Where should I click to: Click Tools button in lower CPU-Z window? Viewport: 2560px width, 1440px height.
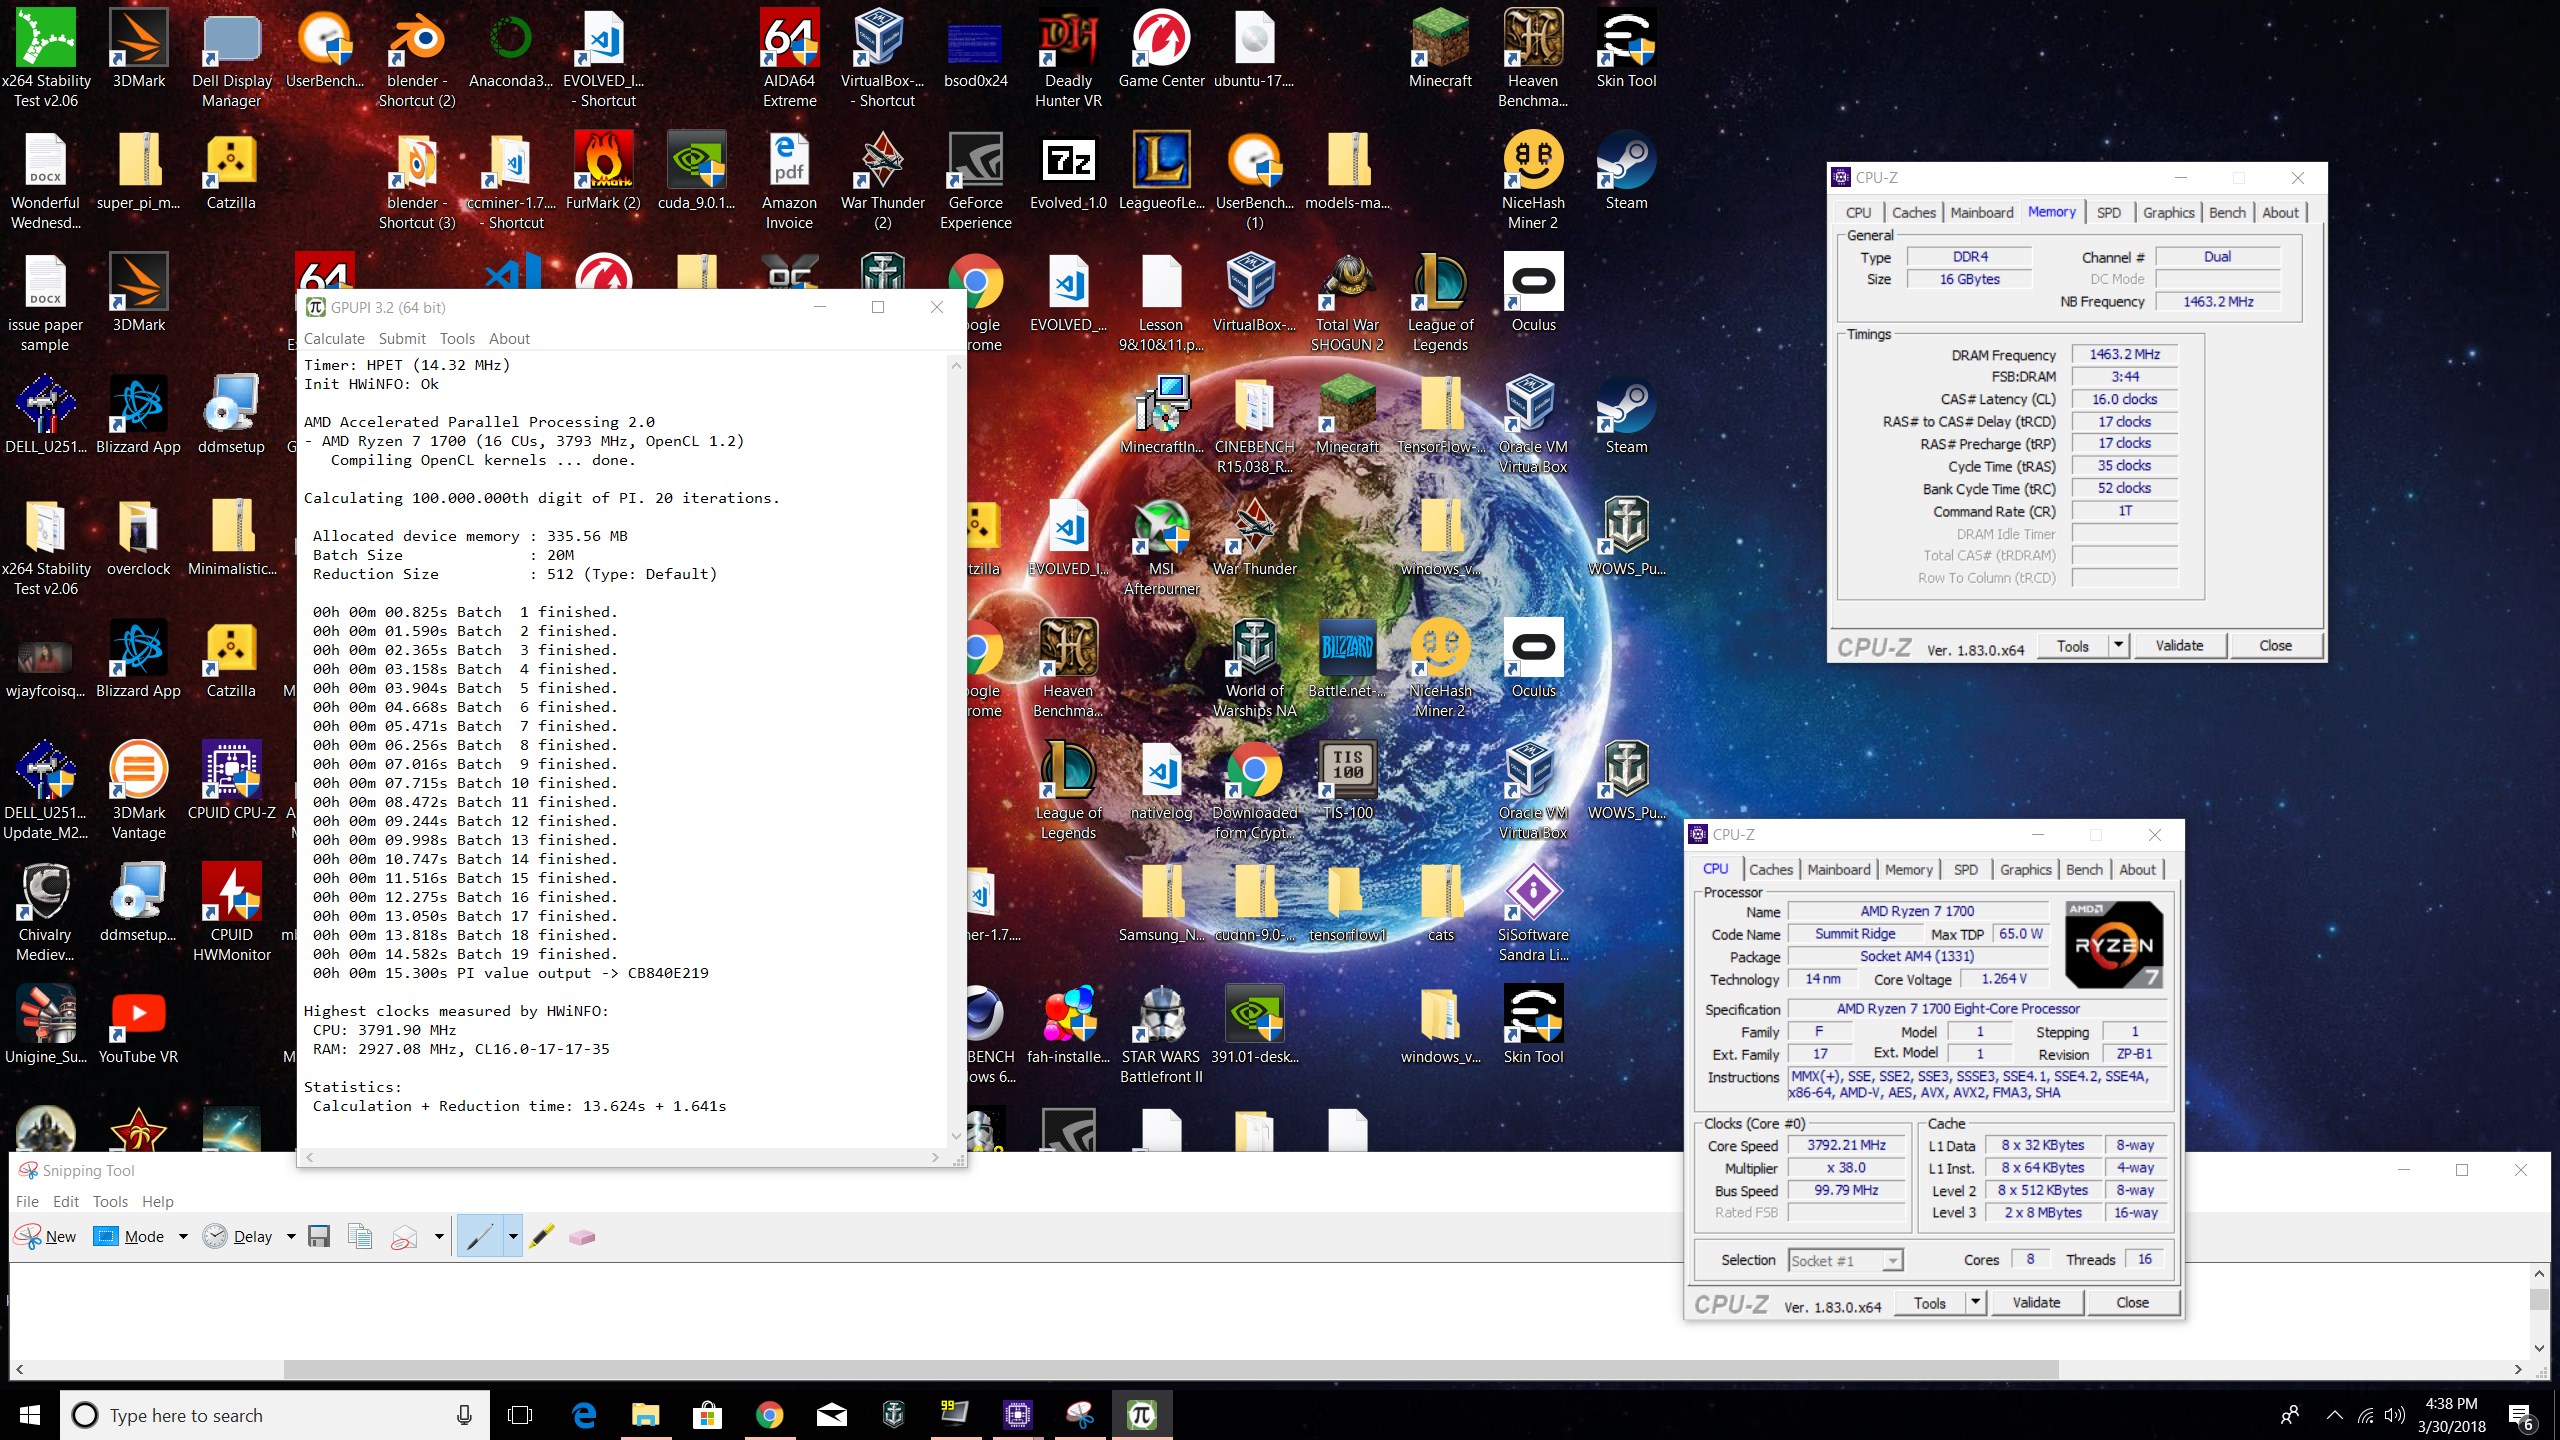[x=1929, y=1302]
